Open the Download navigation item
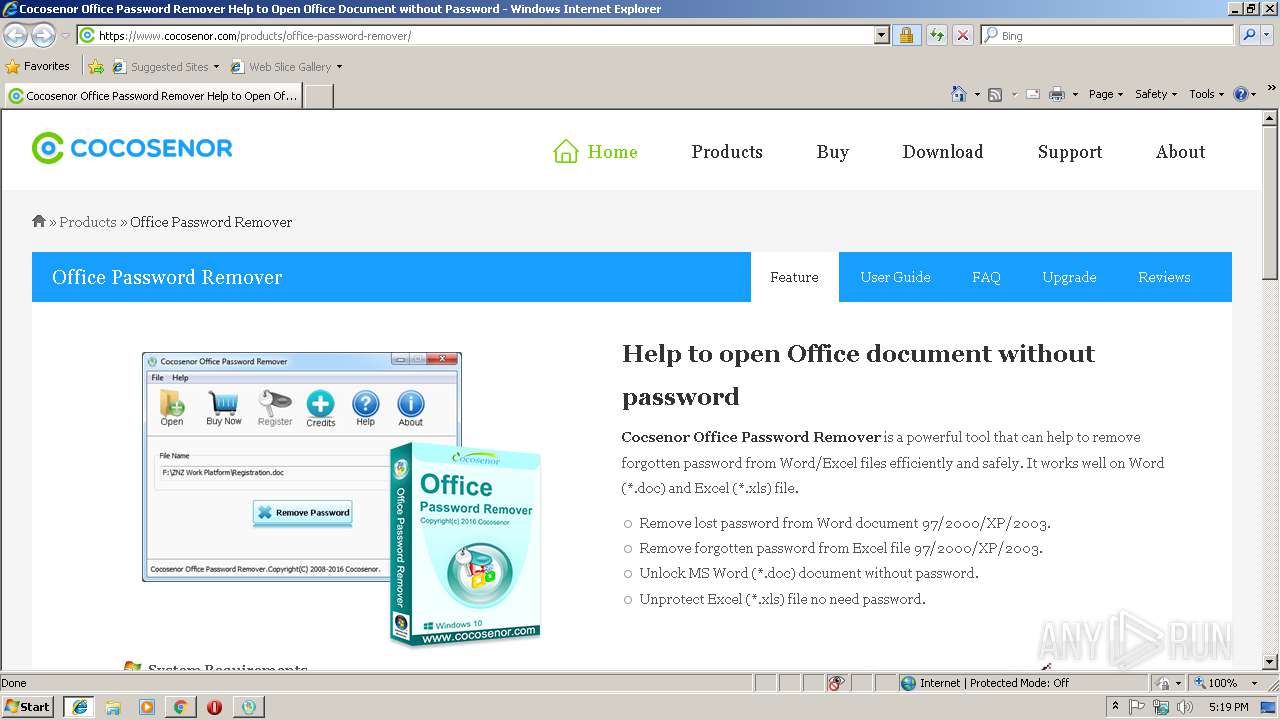1280x720 pixels. click(x=943, y=152)
